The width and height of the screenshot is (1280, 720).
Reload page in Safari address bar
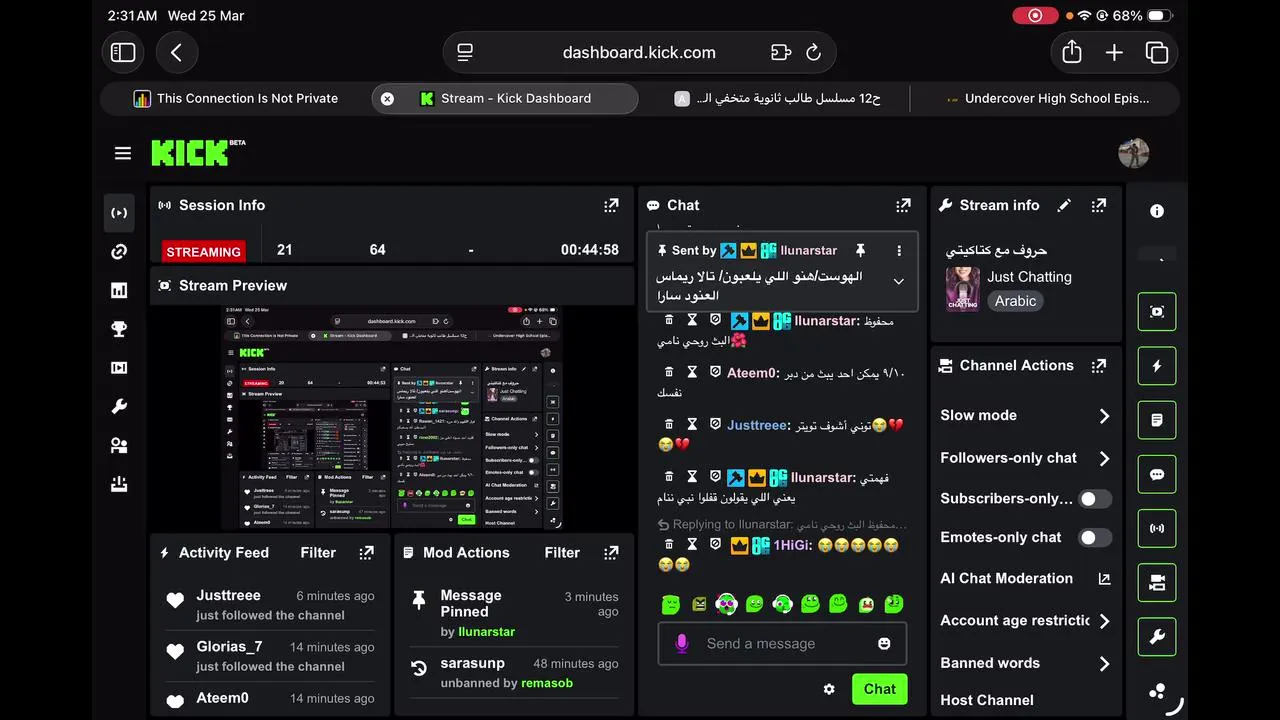pyautogui.click(x=813, y=53)
